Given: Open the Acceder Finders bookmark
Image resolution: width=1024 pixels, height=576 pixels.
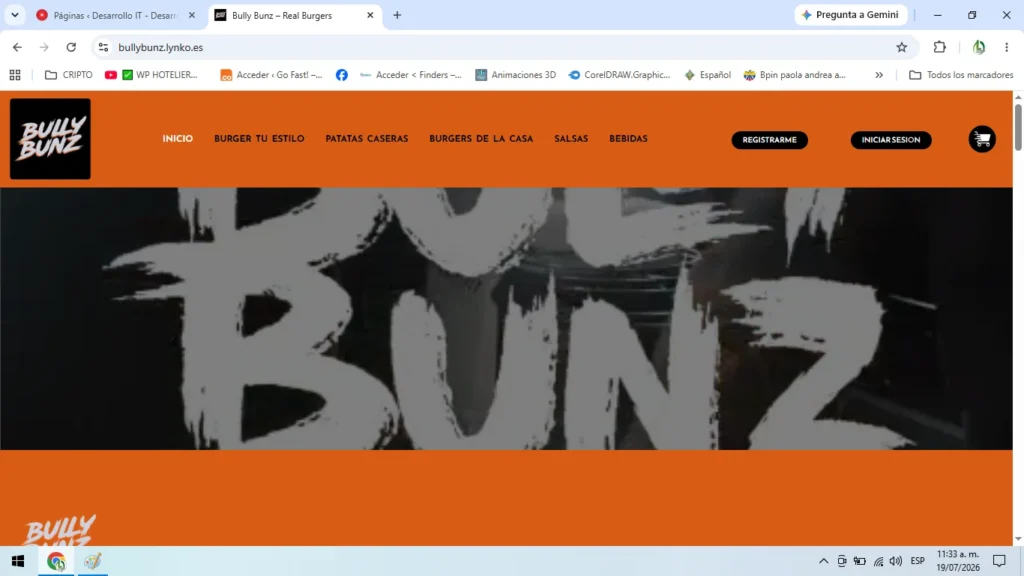Looking at the screenshot, I should point(411,75).
